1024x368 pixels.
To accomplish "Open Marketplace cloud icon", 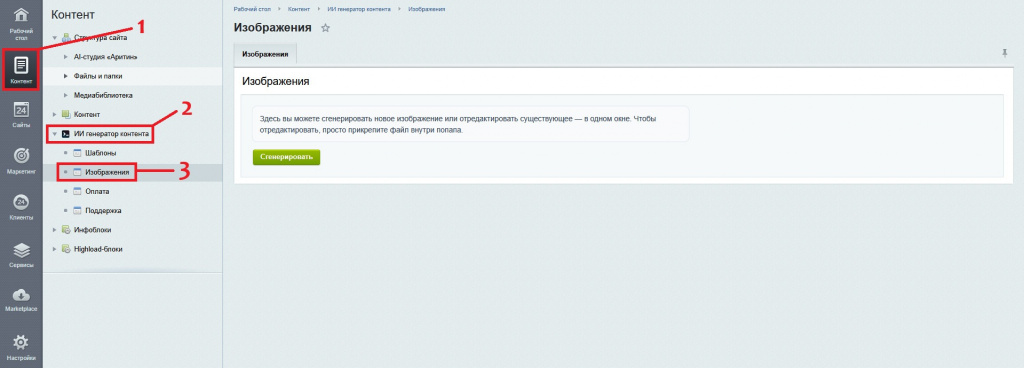I will (21, 295).
